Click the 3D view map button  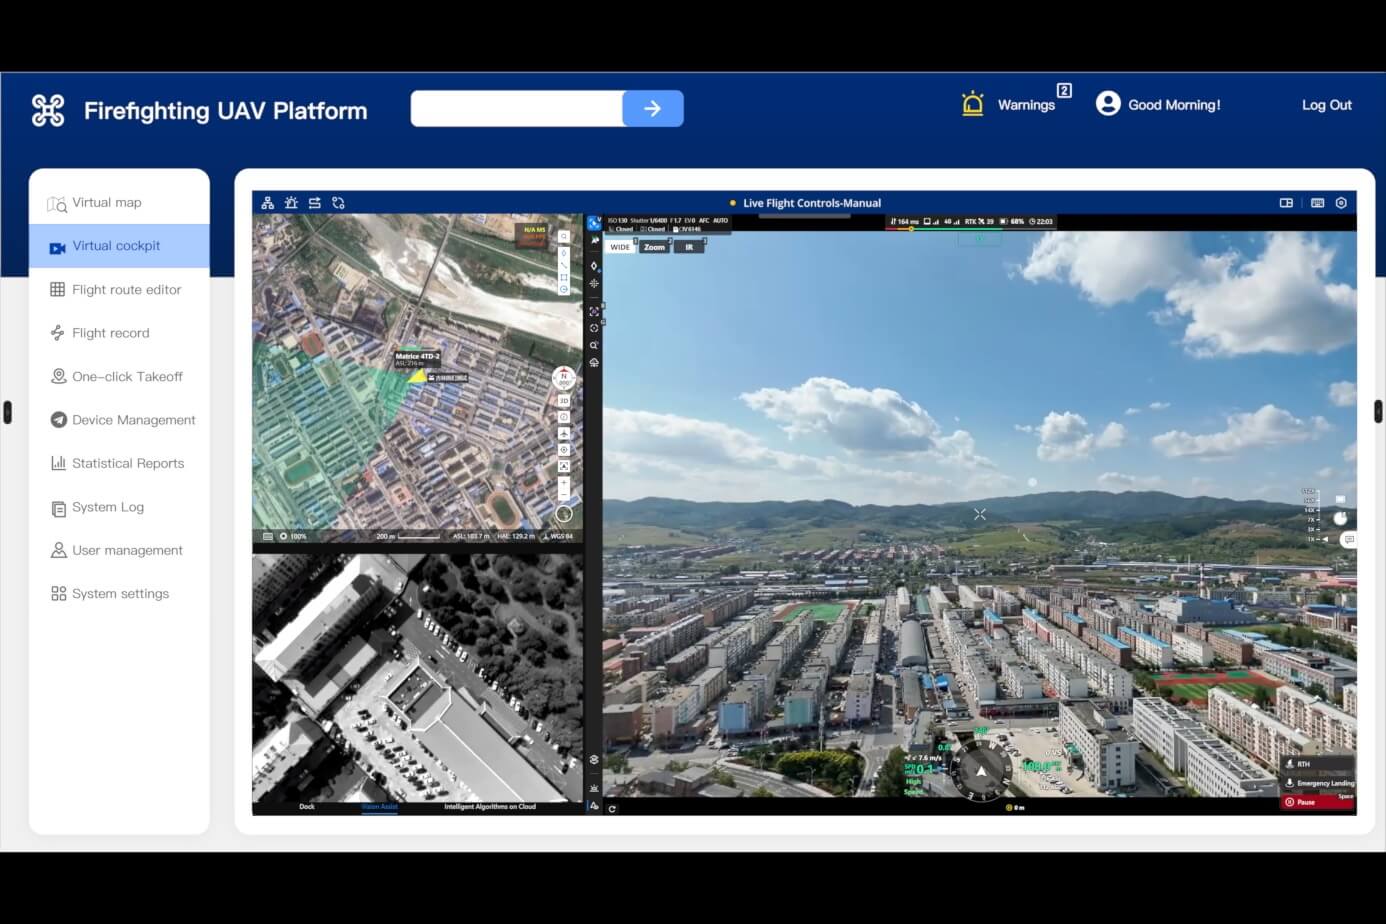tap(564, 401)
